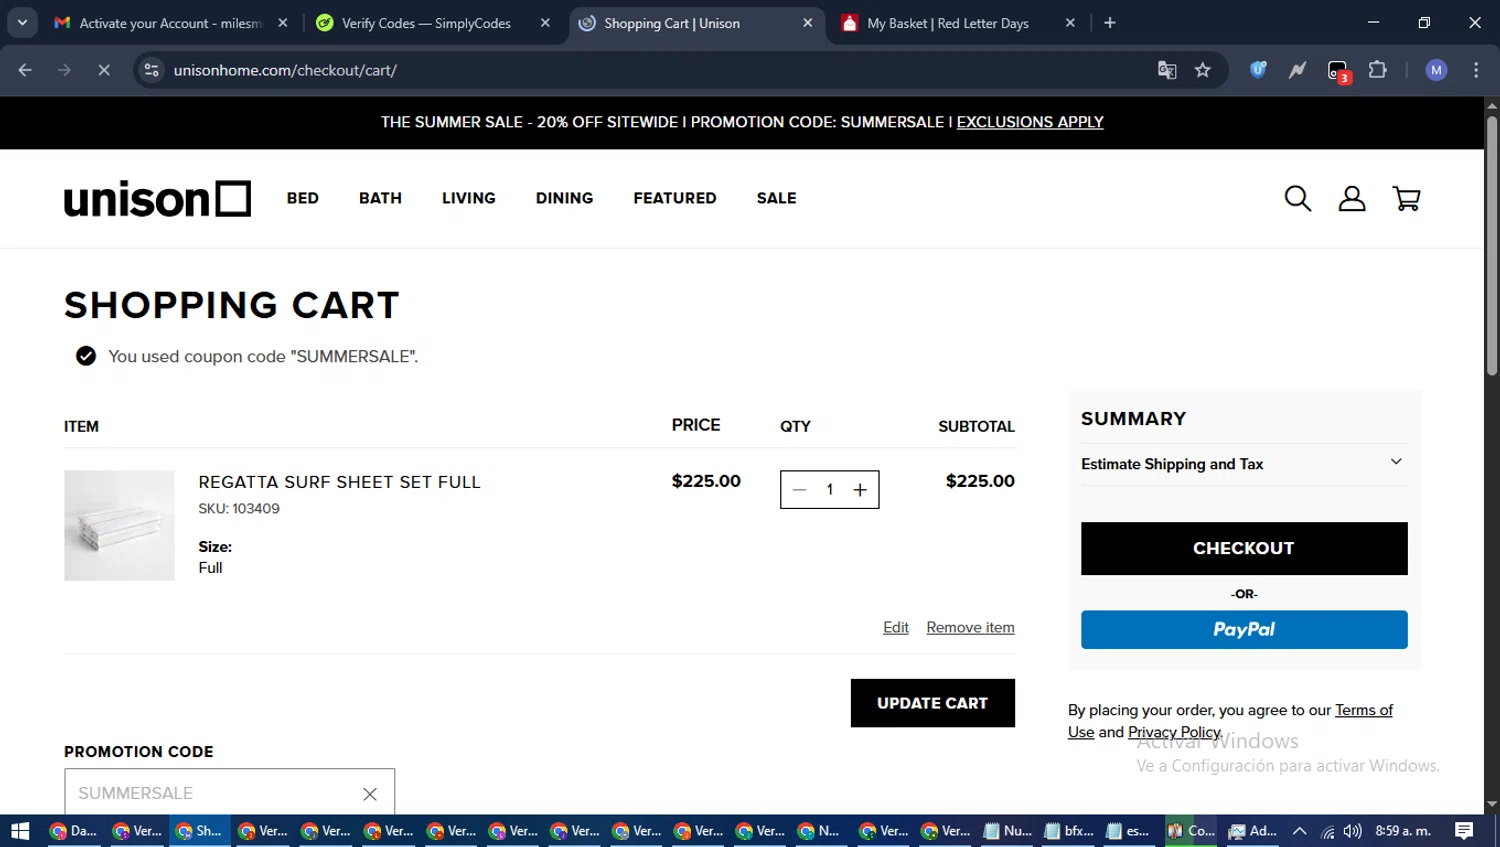Open the tab search dropdown arrow

22,23
